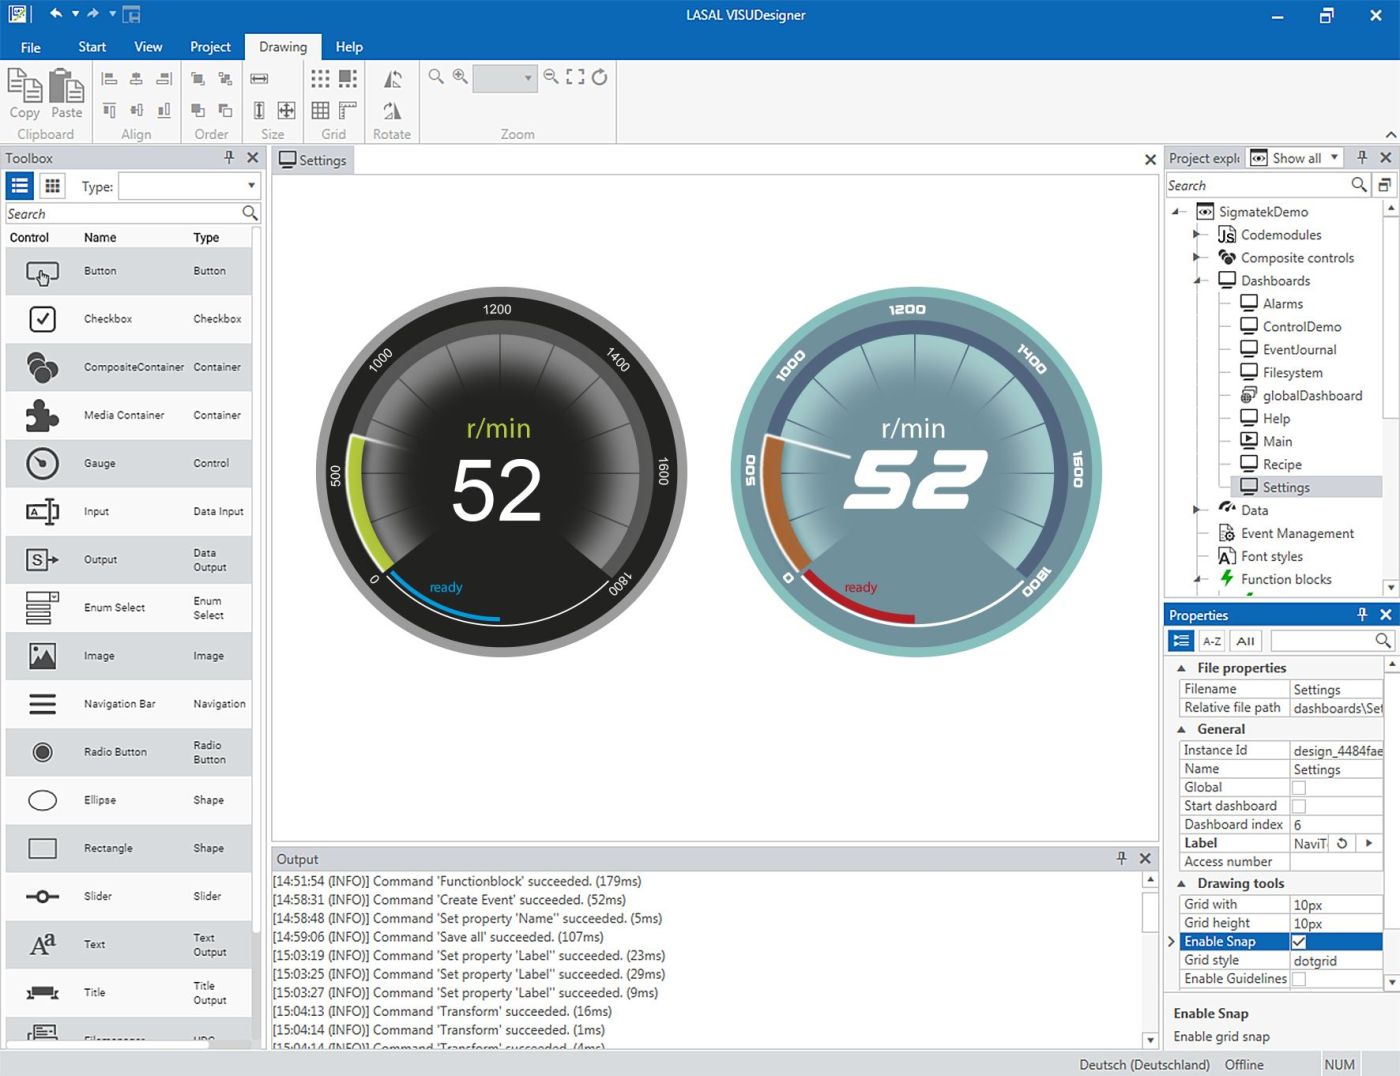
Task: Click the Toolbox search field
Action: 122,214
